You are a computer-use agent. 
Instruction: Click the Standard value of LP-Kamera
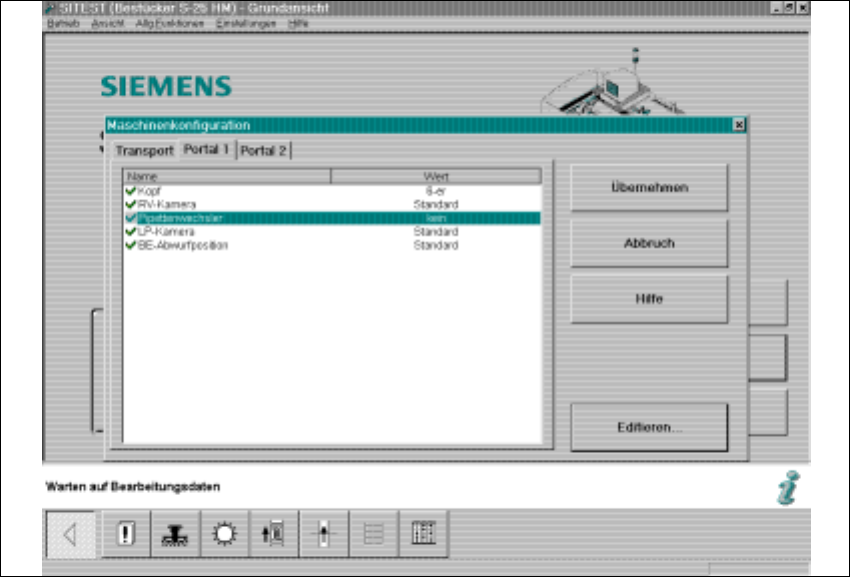(436, 232)
